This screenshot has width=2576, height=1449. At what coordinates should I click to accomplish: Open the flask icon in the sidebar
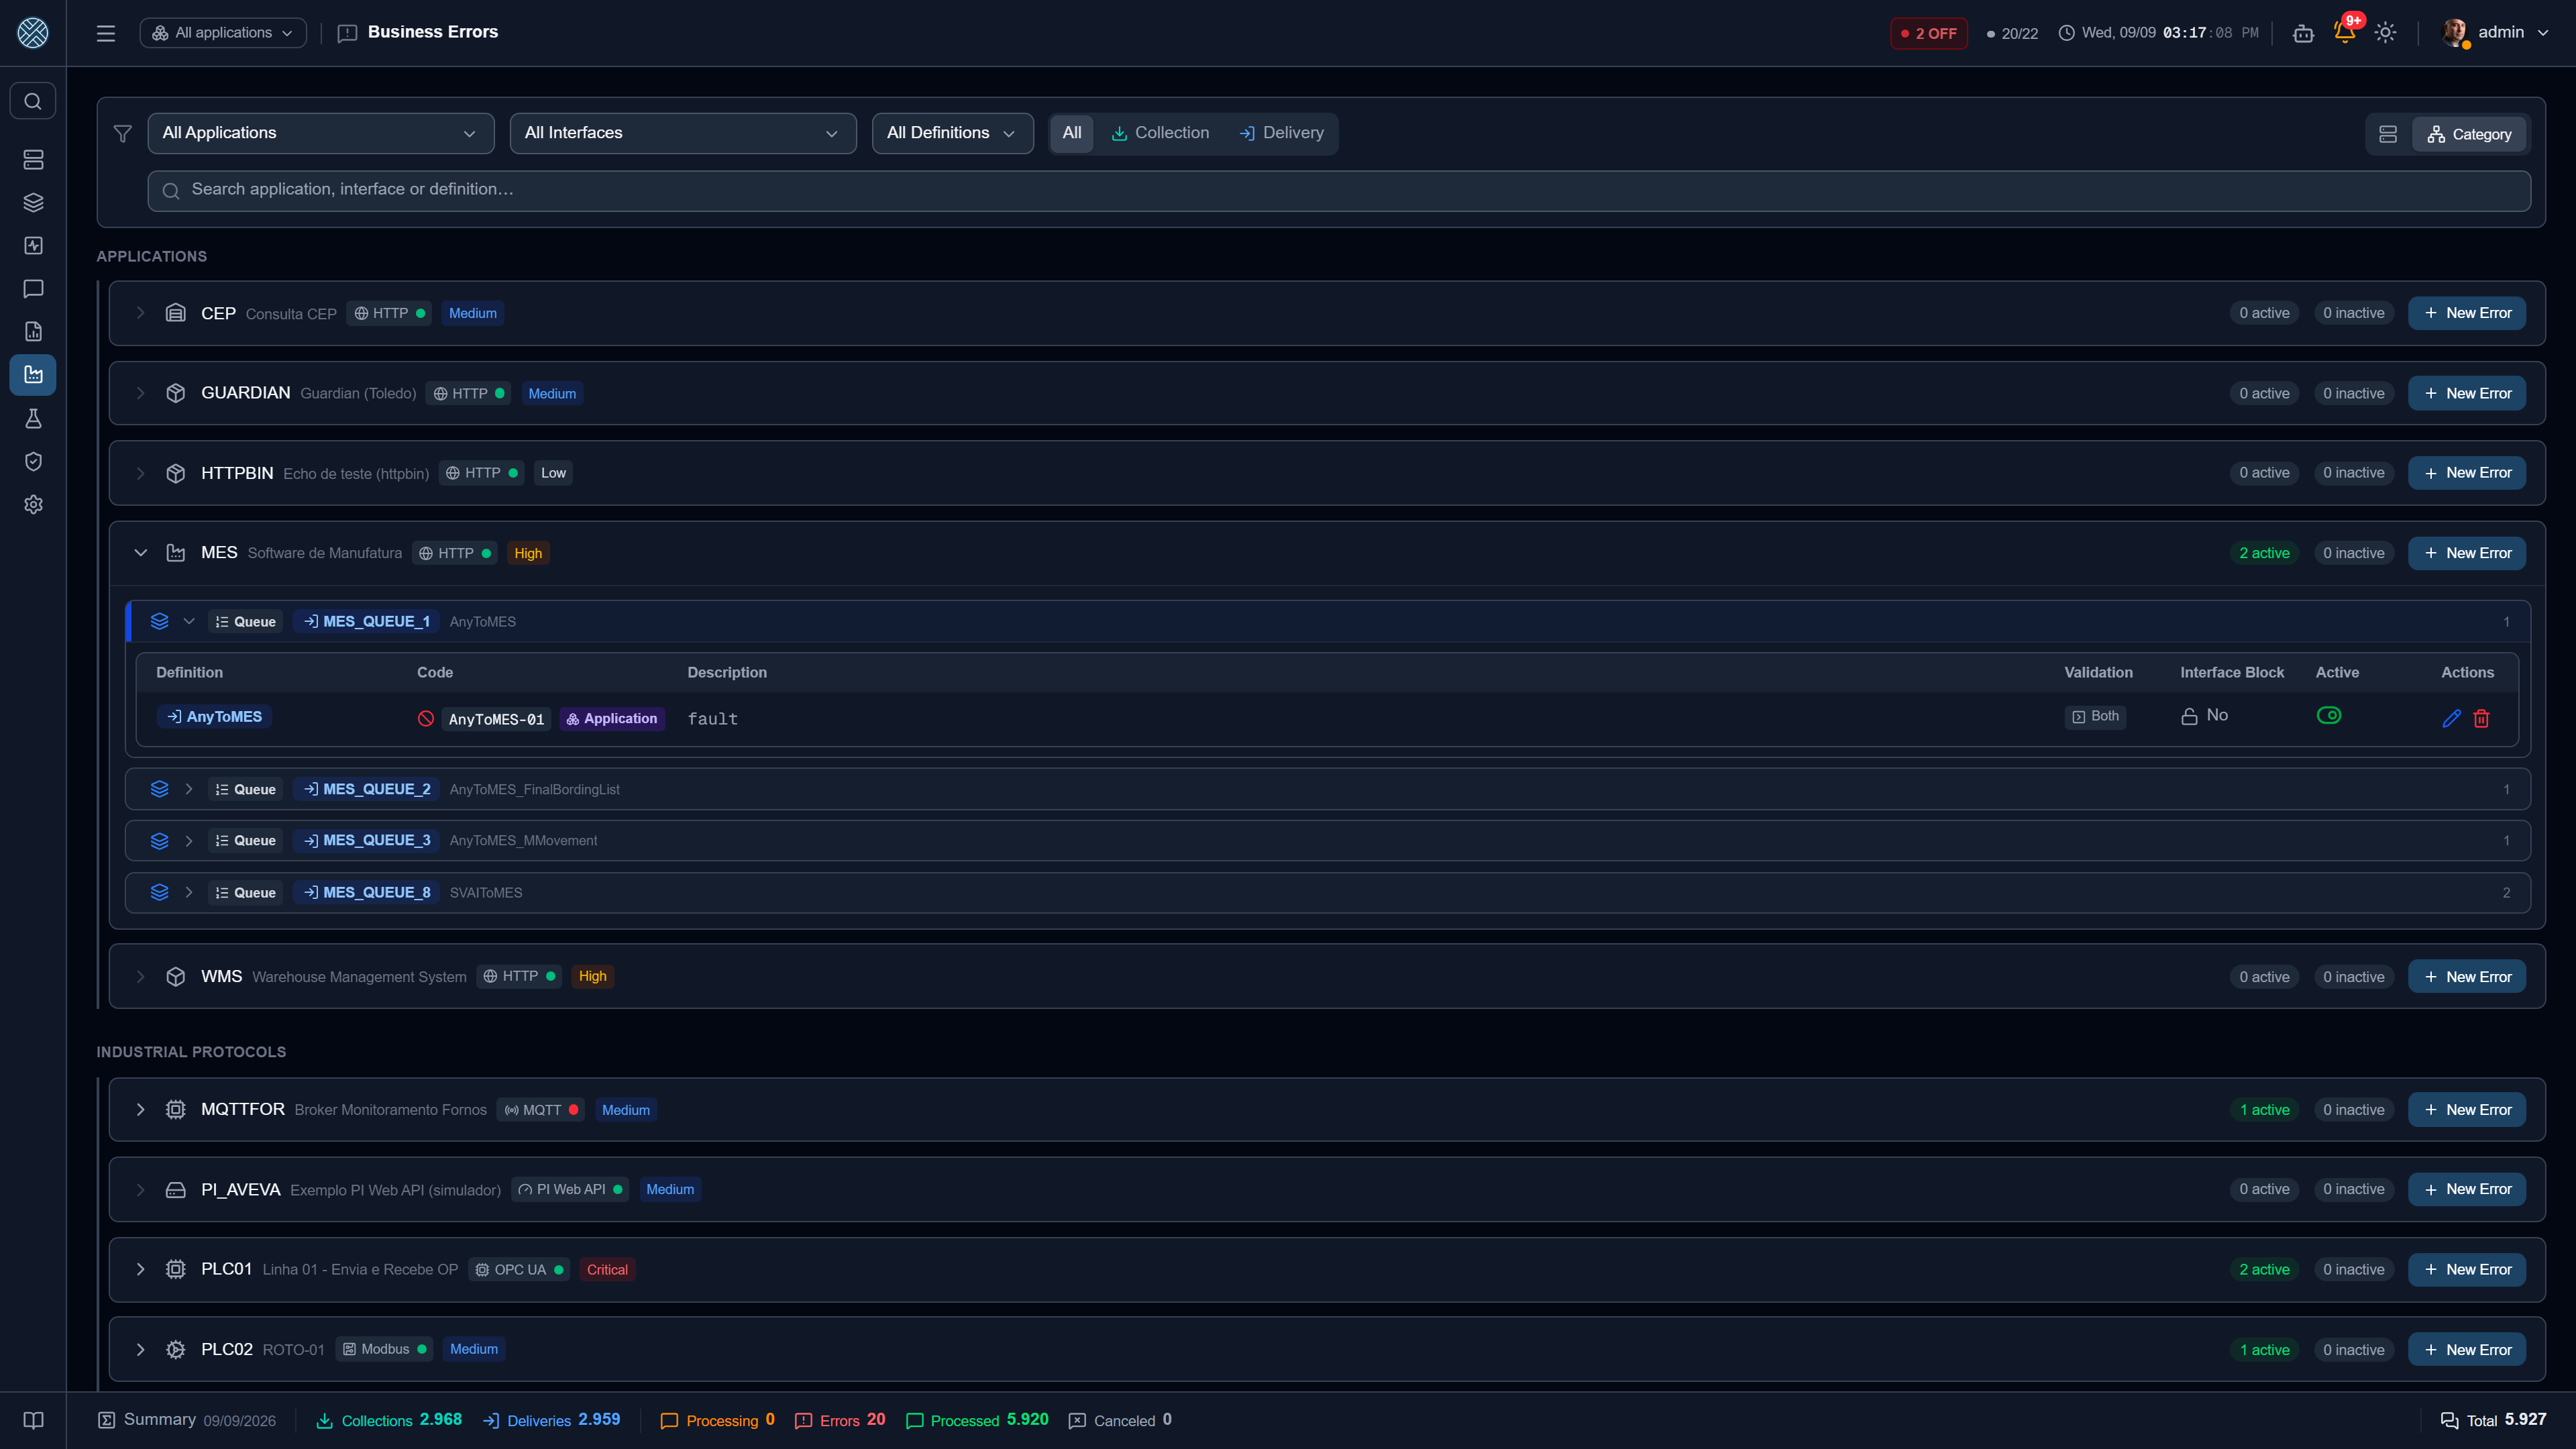pyautogui.click(x=33, y=418)
